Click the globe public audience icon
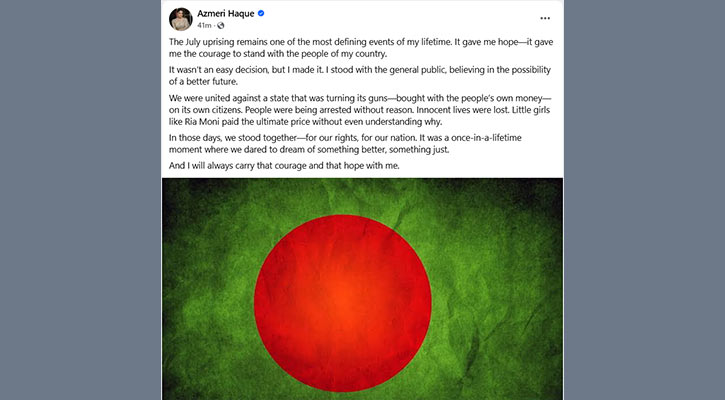This screenshot has height=400, width=725. click(221, 25)
